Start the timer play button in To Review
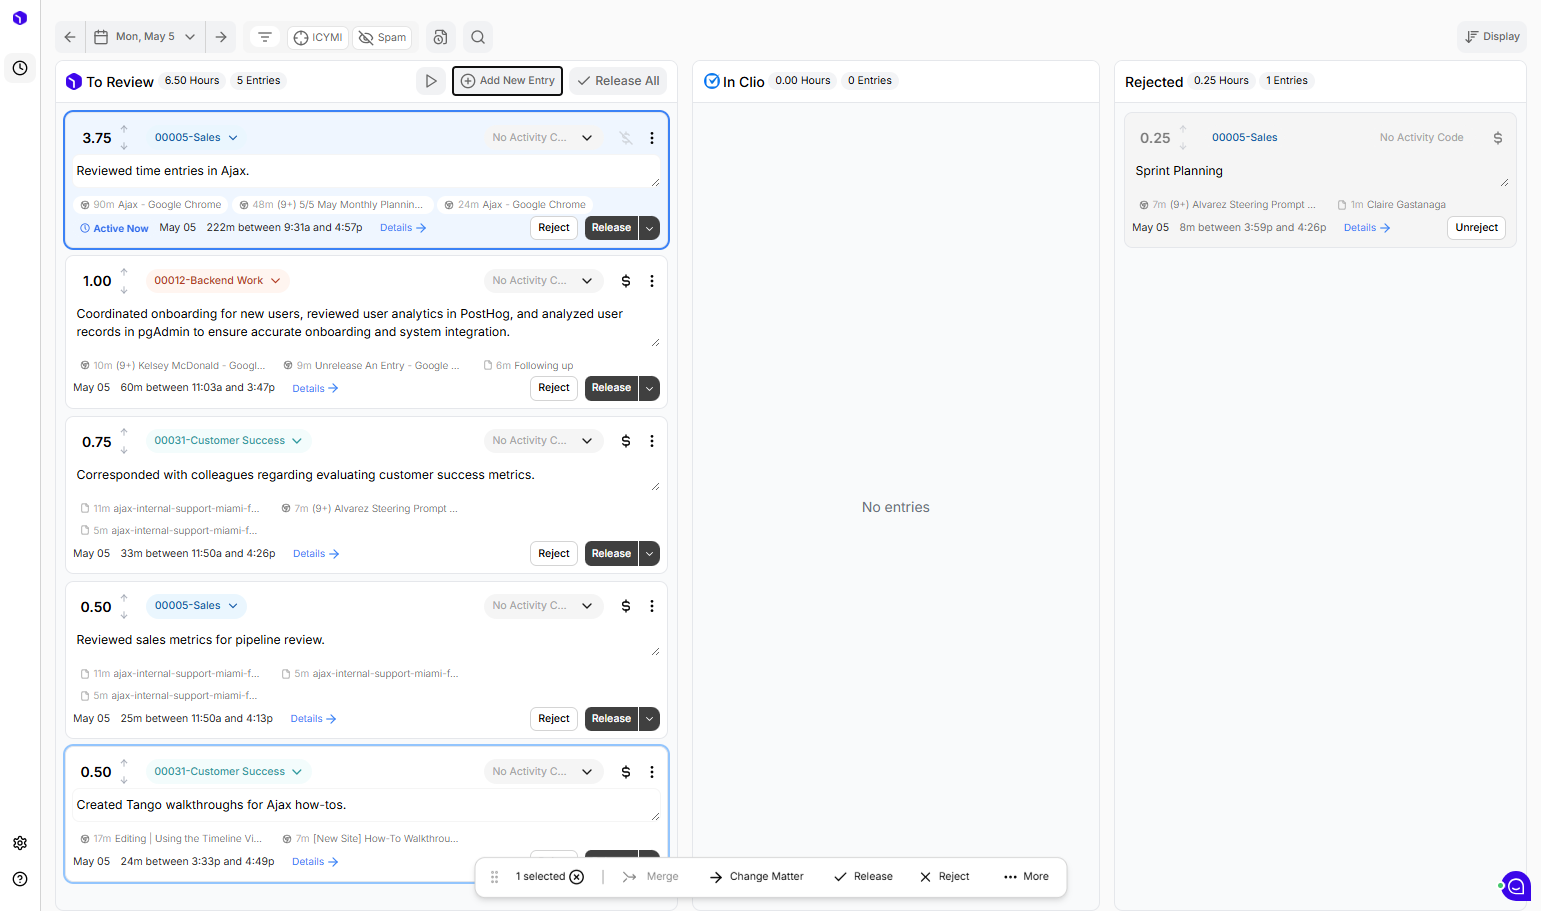The height and width of the screenshot is (911, 1541). 431,81
